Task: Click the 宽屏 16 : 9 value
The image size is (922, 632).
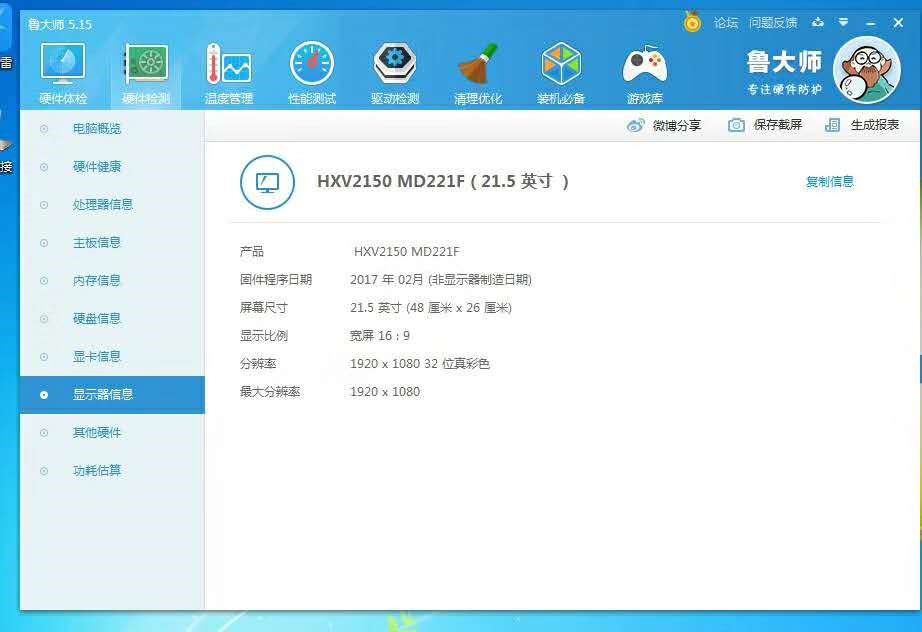Action: 380,336
